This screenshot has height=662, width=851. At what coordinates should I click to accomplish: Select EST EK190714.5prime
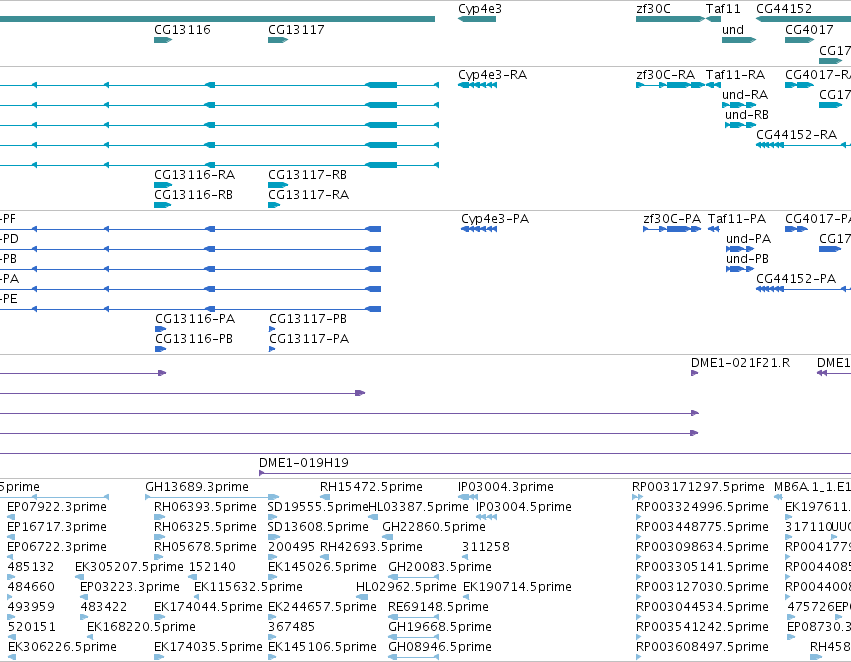517,587
